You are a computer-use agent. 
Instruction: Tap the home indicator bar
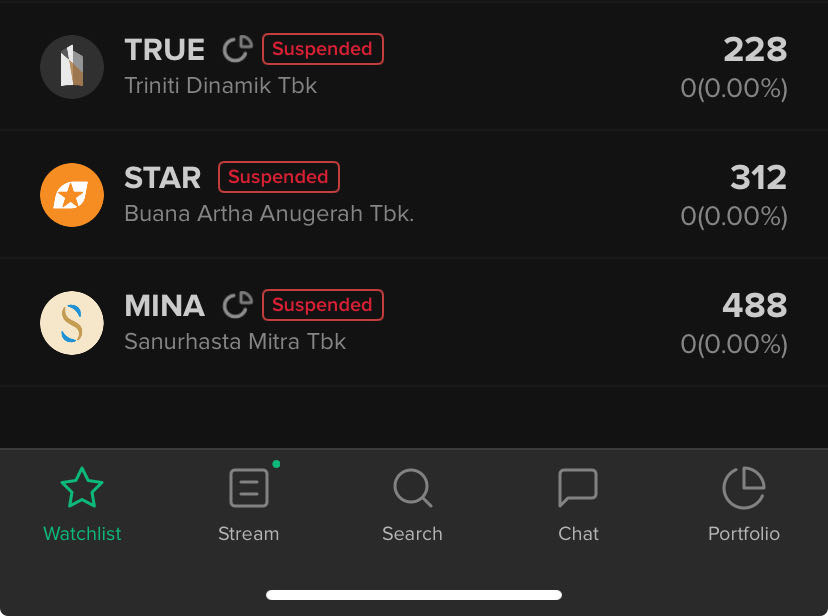point(414,595)
